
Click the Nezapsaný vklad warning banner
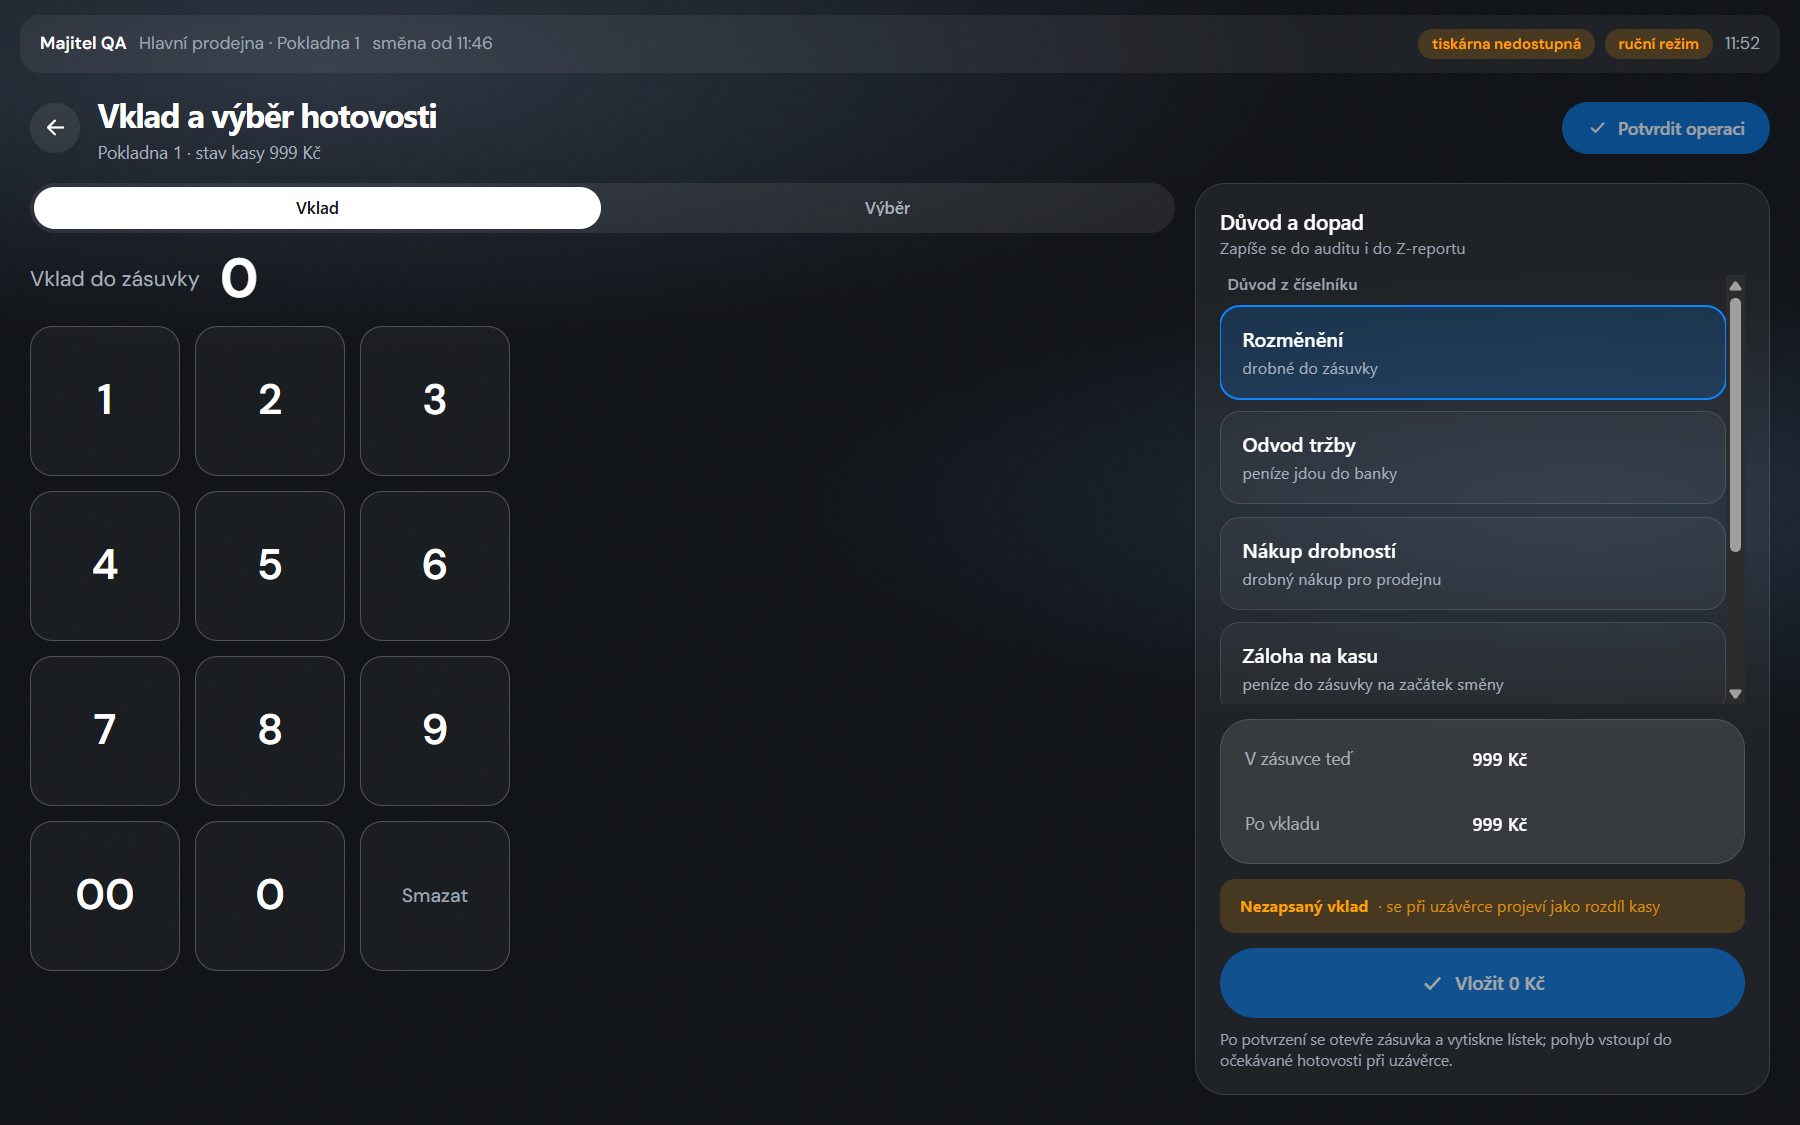[x=1482, y=906]
